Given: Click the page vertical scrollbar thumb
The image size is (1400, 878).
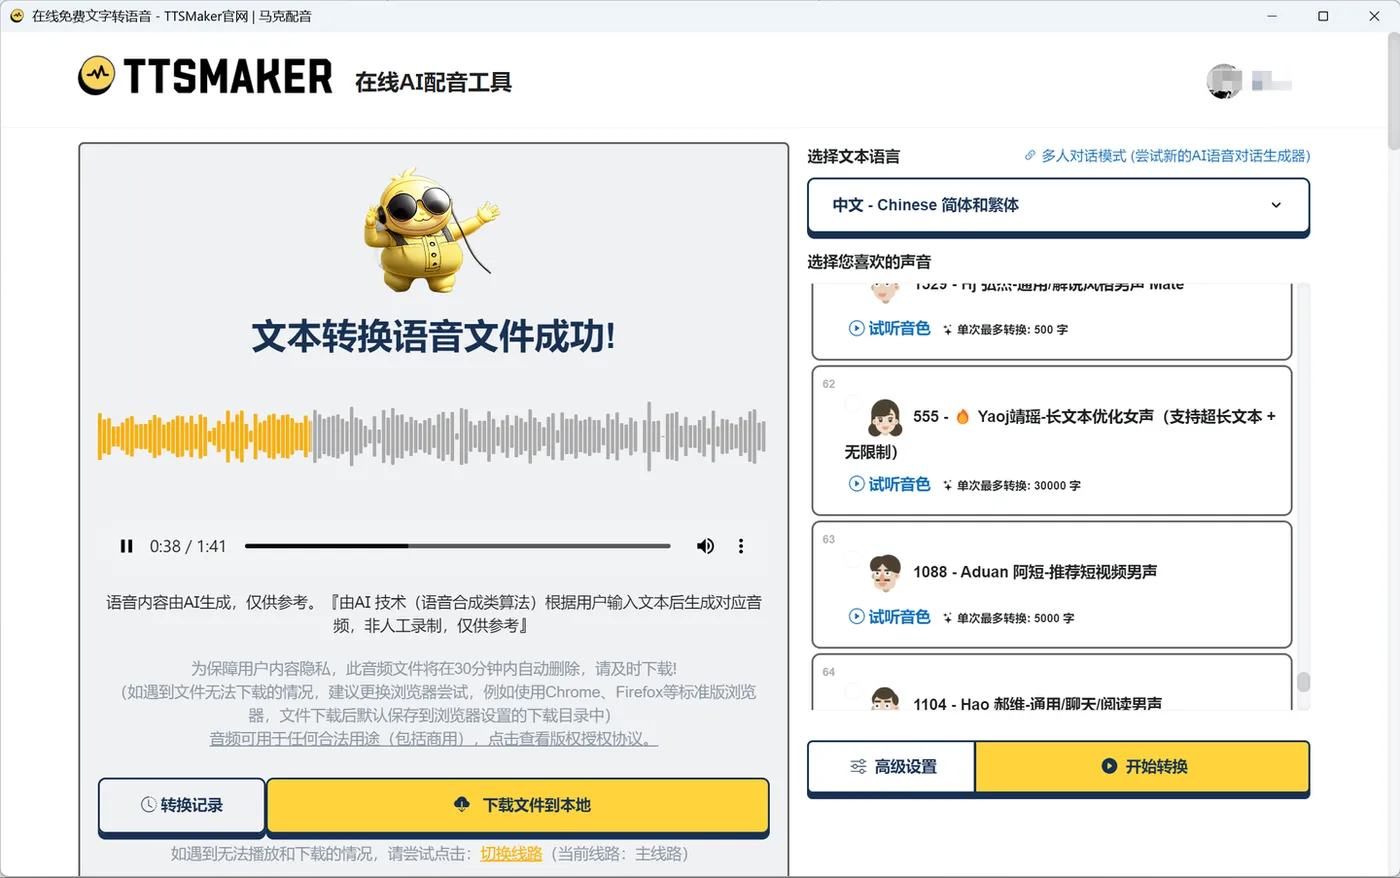Looking at the screenshot, I should pyautogui.click(x=1393, y=90).
